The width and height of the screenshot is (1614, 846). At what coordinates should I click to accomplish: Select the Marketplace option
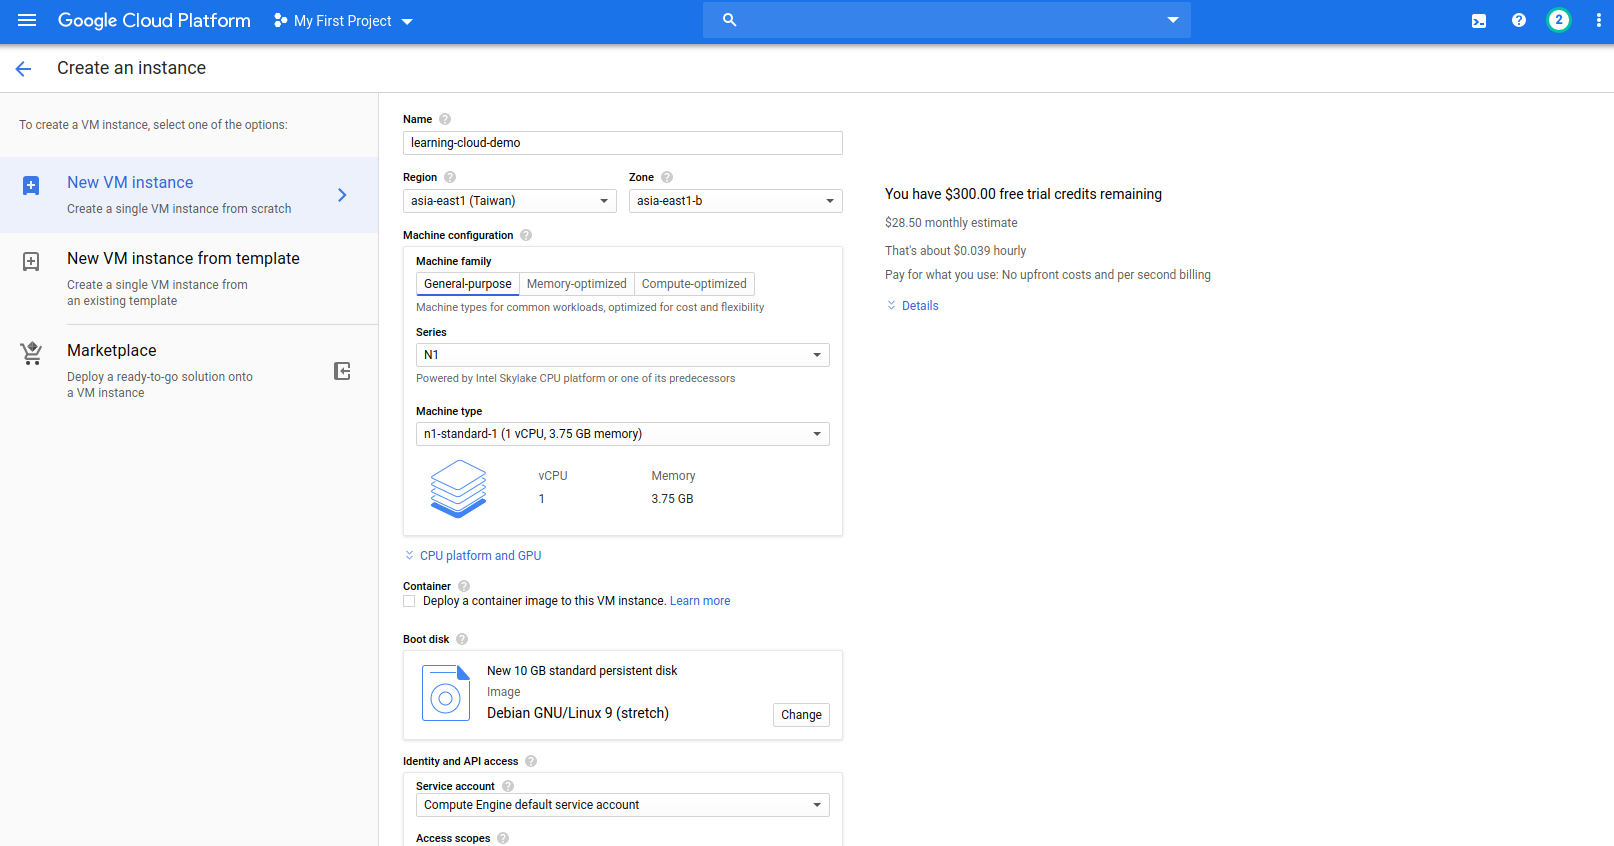tap(189, 370)
